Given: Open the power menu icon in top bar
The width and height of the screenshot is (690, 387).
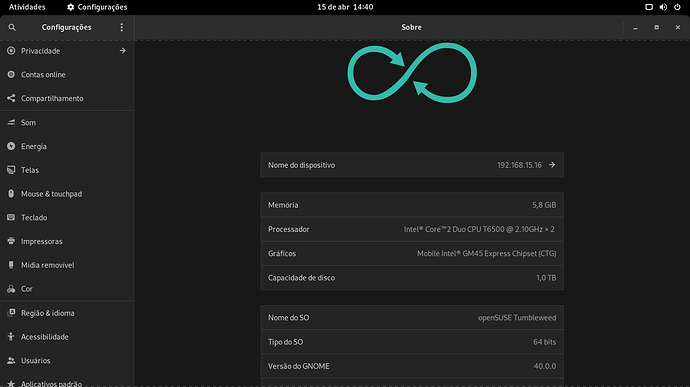Looking at the screenshot, I should click(x=677, y=7).
